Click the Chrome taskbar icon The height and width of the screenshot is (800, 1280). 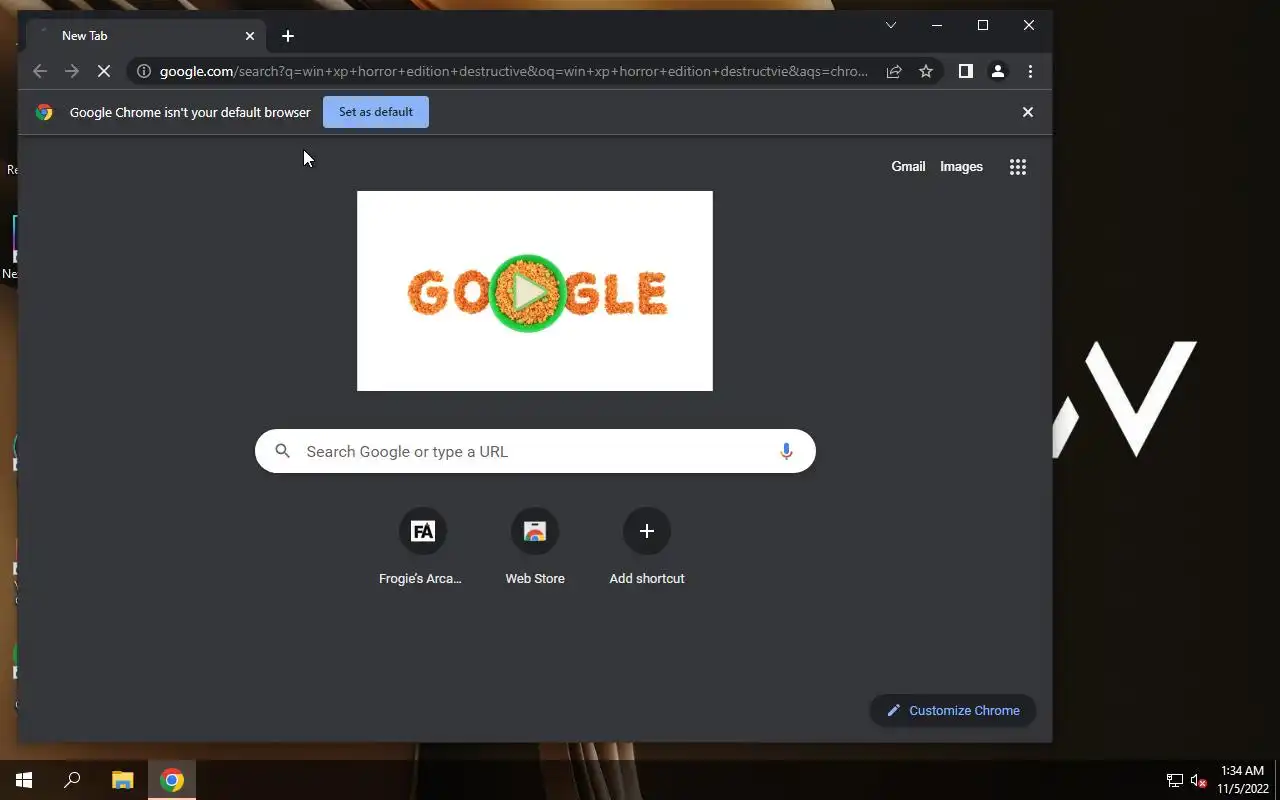point(172,780)
